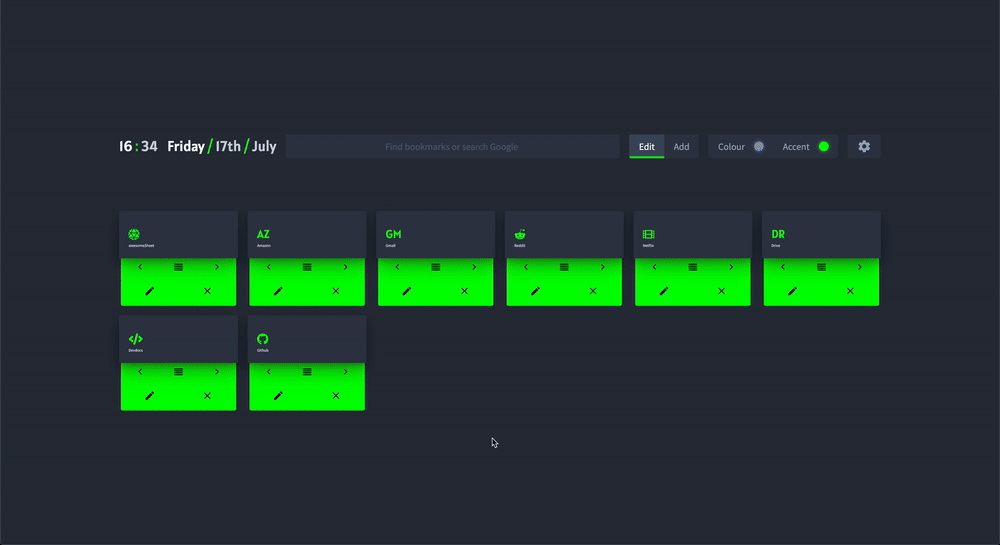The image size is (1000, 545).
Task: Open the Colour picker swatch
Action: pos(759,147)
